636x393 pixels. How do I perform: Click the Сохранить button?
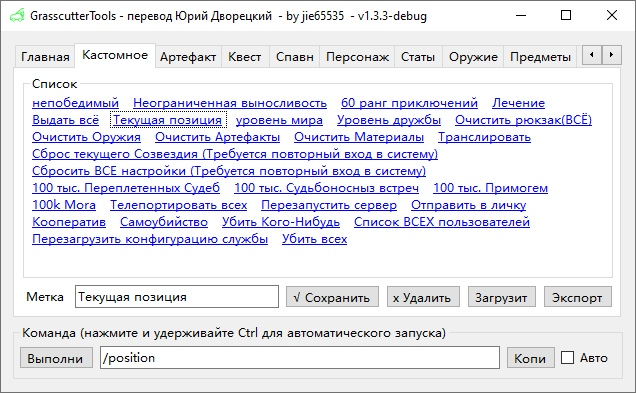click(x=332, y=297)
